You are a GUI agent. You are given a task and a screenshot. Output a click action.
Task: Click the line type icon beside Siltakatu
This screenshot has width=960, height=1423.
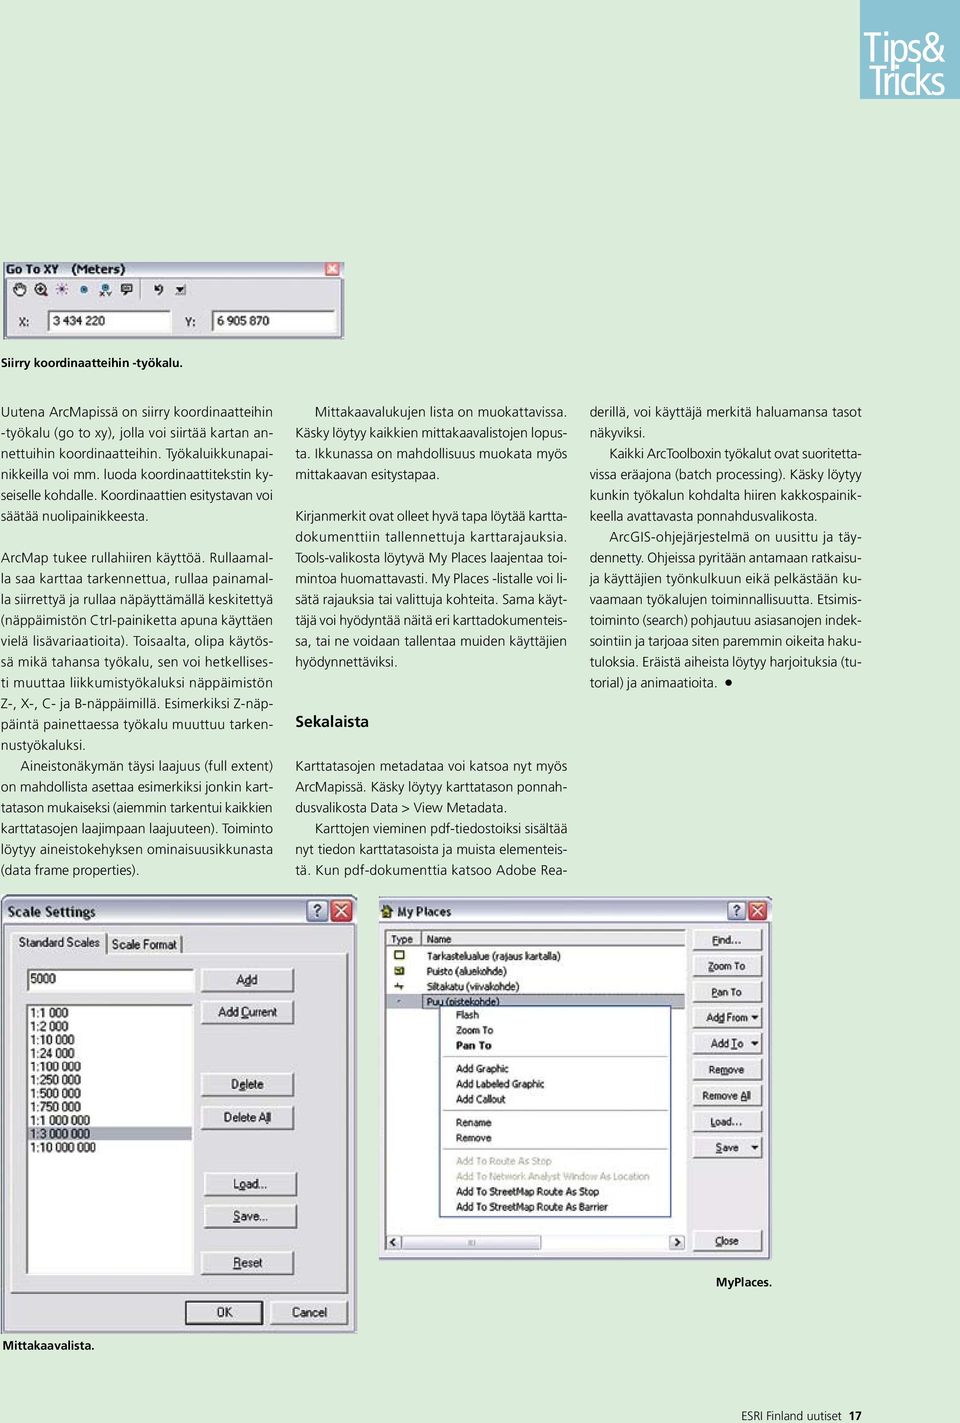point(400,986)
